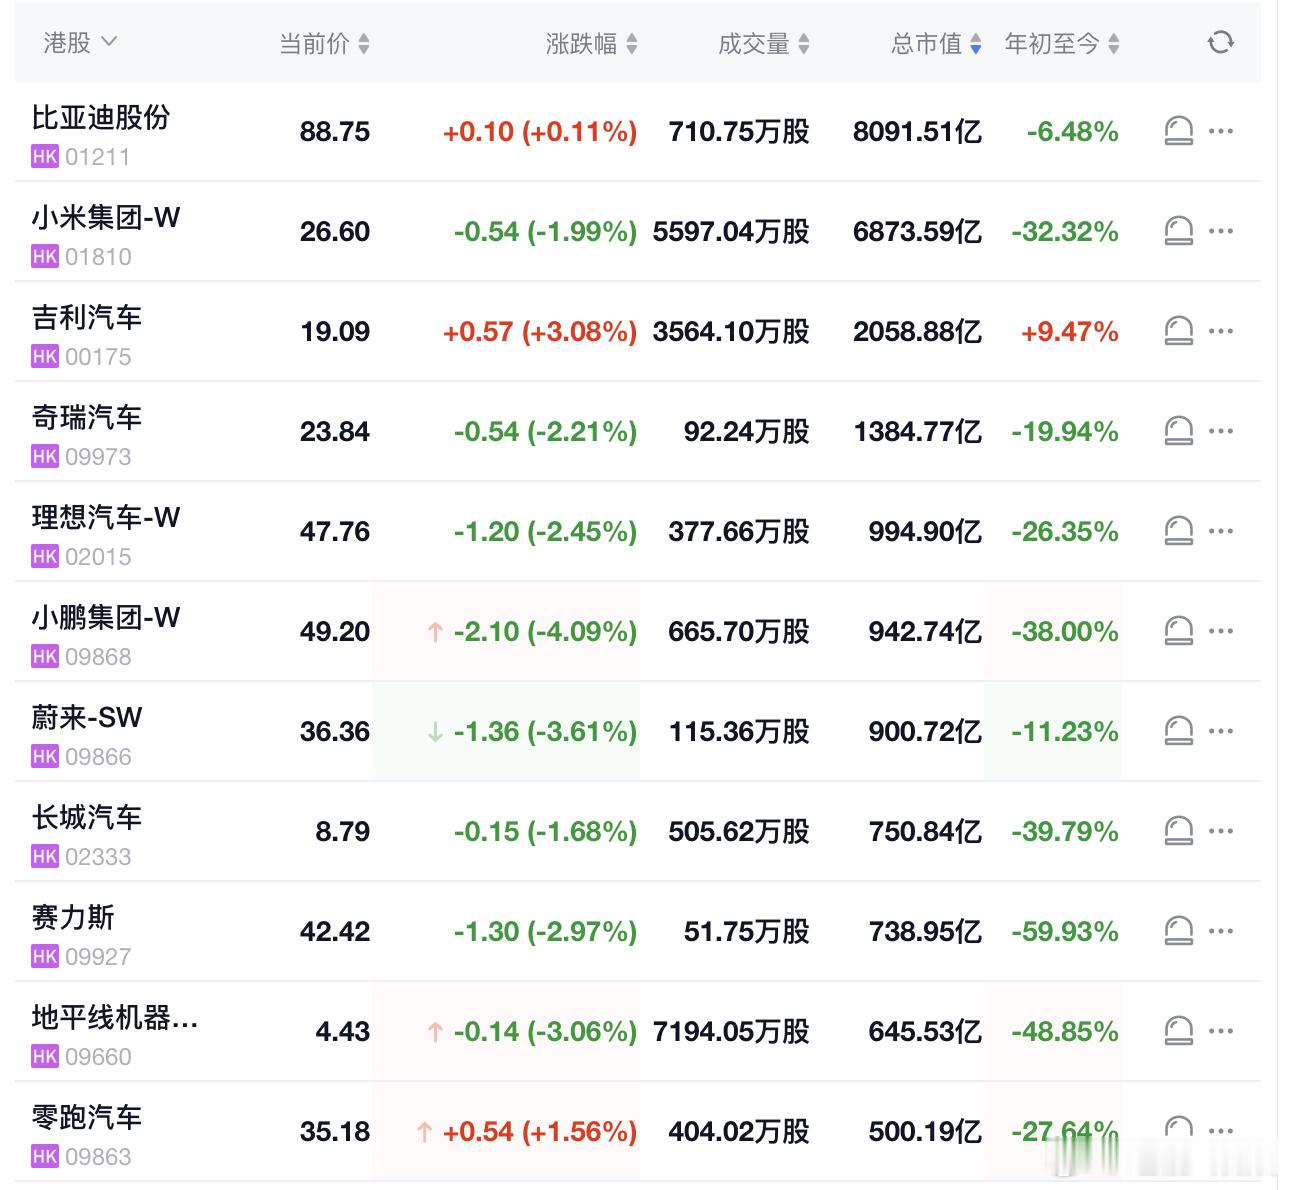Screen dimensions: 1290x1190
Task: Open 理想汽车-W stock page
Action: pos(106,517)
